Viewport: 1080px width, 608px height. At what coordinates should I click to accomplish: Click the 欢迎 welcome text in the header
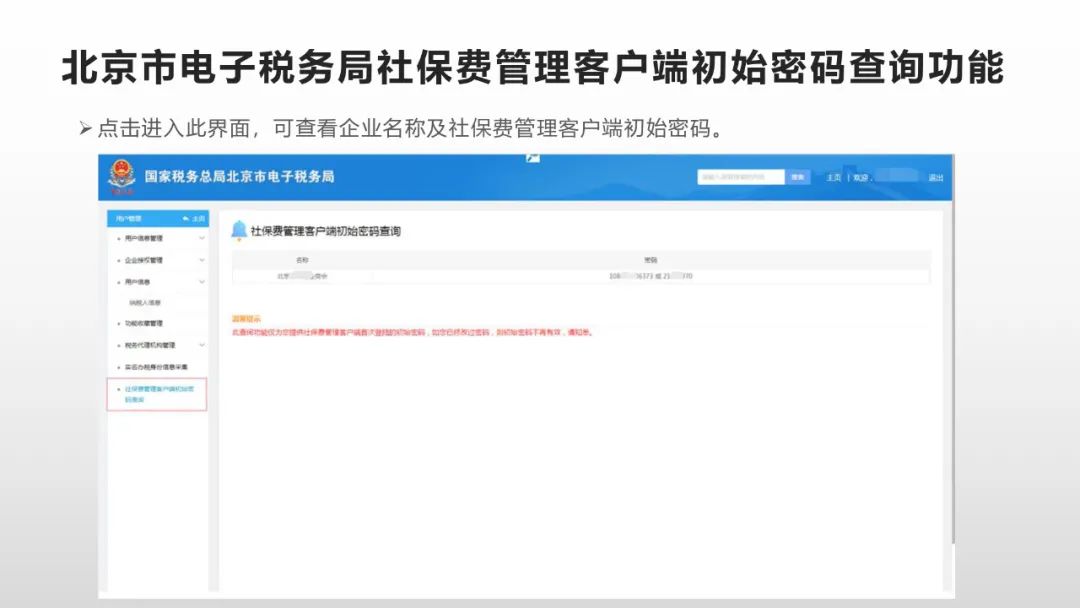click(862, 178)
